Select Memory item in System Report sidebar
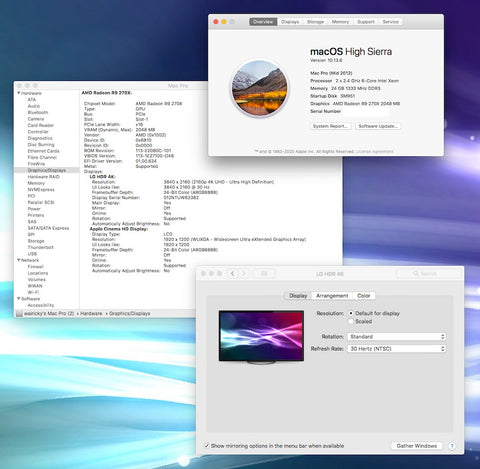The image size is (480, 469). (36, 183)
